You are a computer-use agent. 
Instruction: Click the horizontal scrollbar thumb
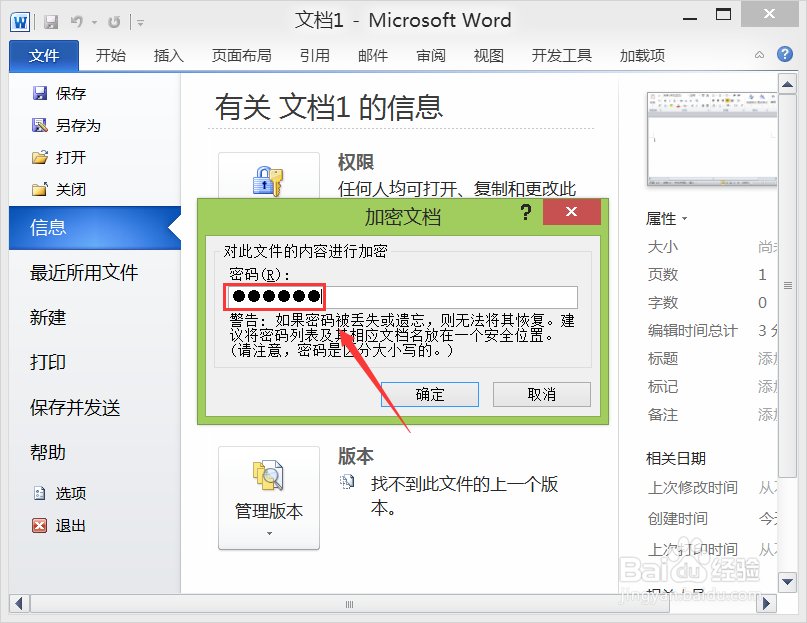(x=350, y=603)
